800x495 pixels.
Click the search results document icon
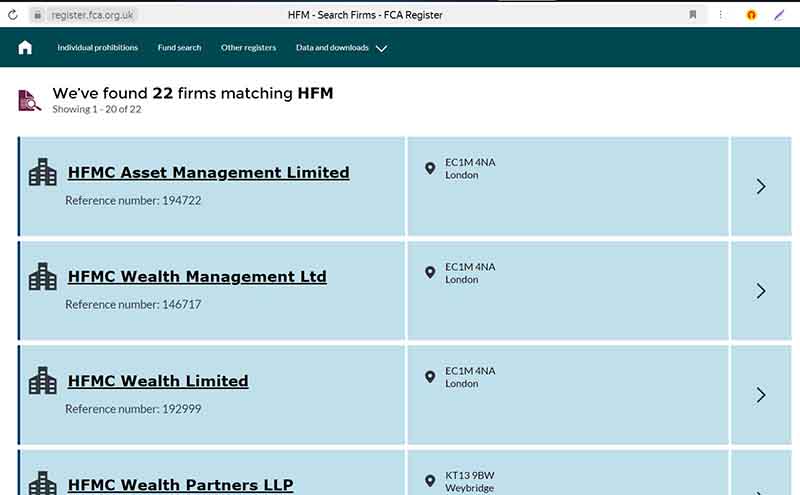pyautogui.click(x=29, y=101)
